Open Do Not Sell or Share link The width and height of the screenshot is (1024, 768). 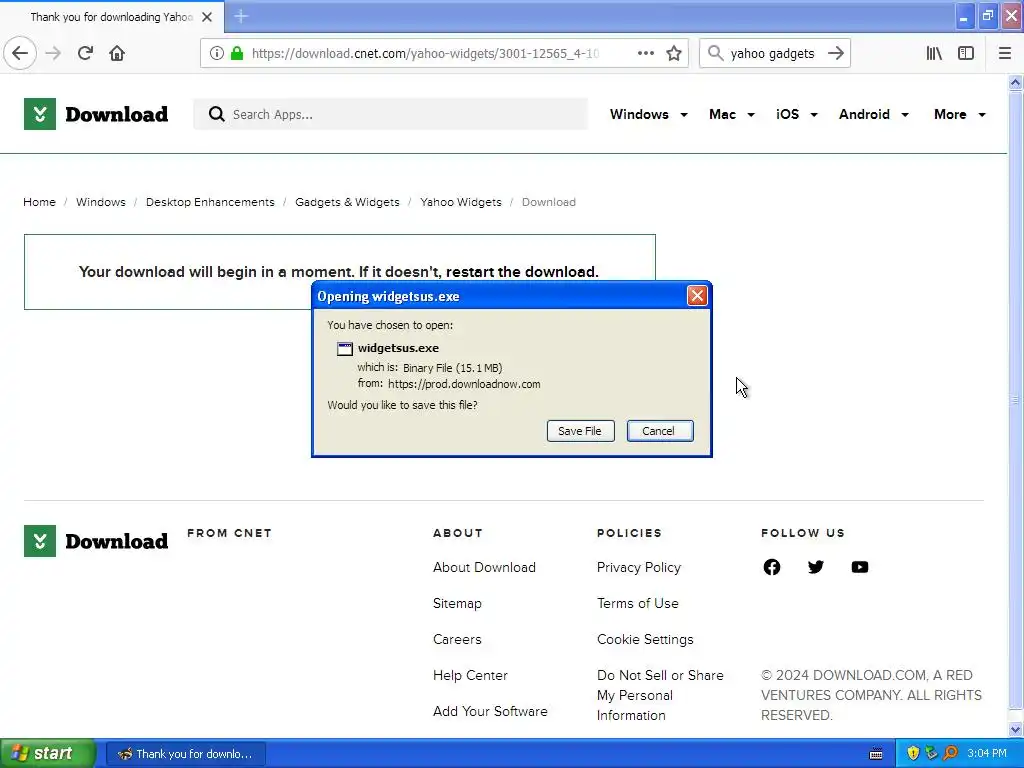click(x=660, y=695)
